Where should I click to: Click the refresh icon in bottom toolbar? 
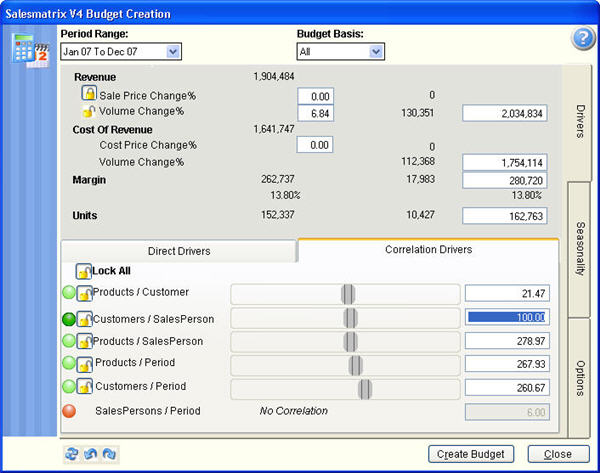click(71, 453)
